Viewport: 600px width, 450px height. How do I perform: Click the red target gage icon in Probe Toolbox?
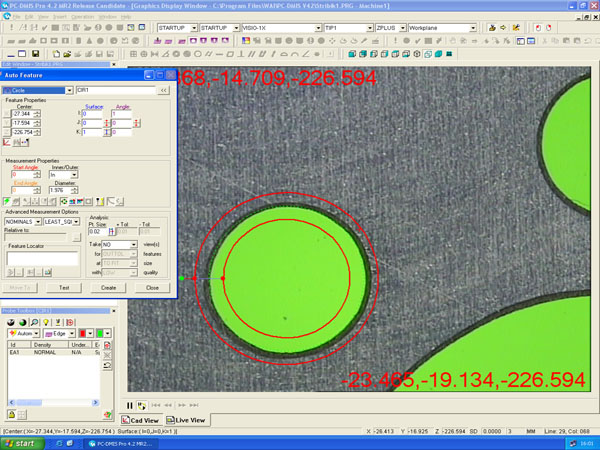coord(70,322)
